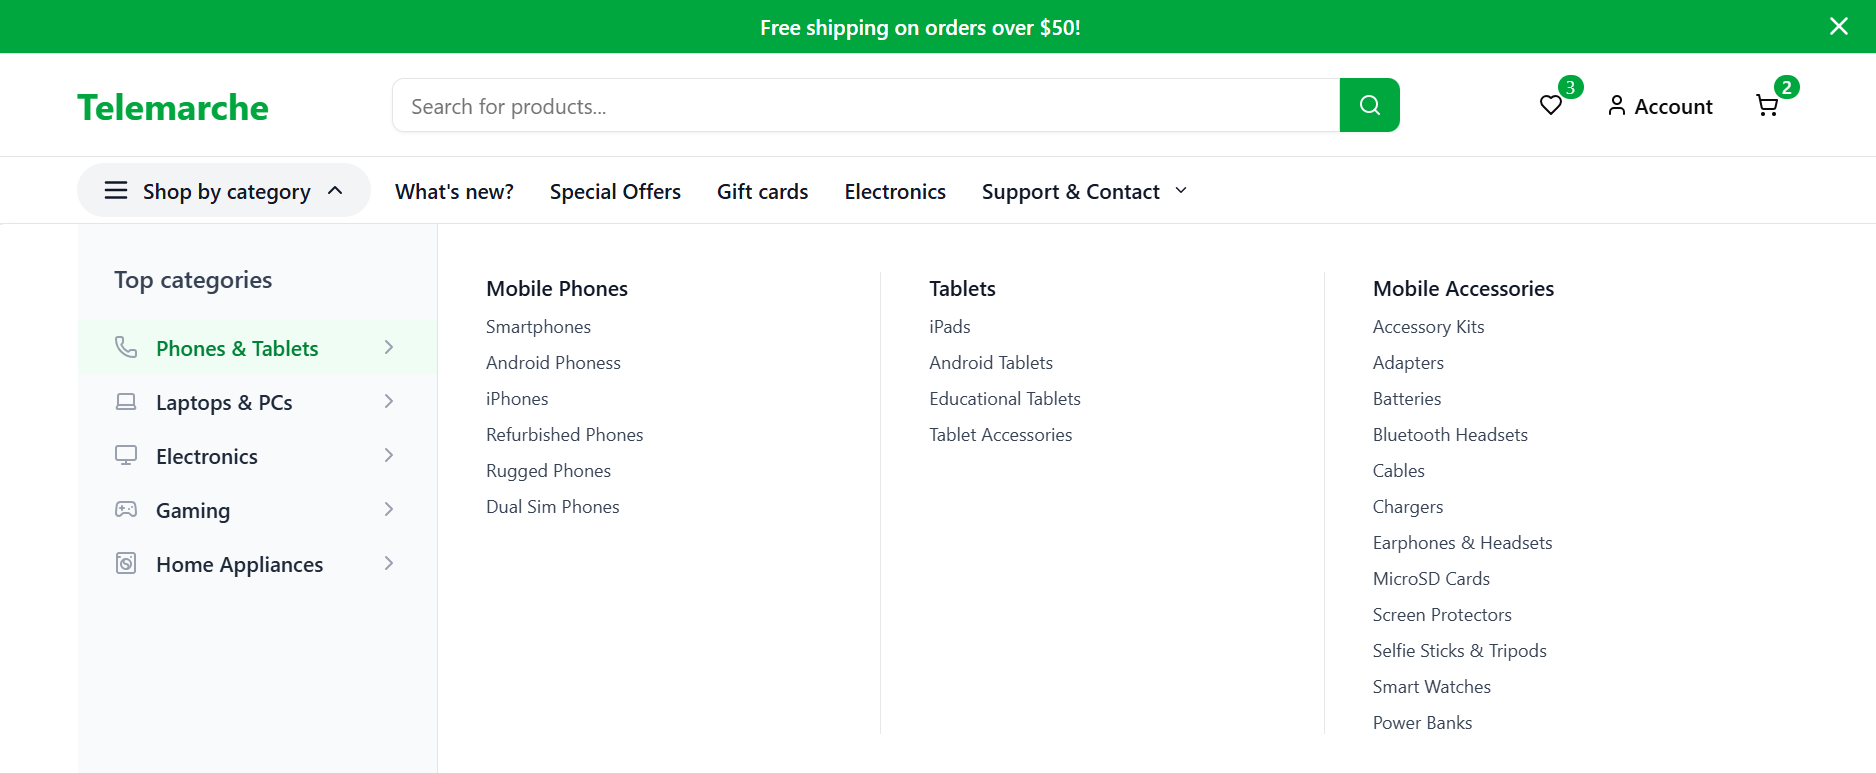Expand the Electronics sidebar category arrow
The image size is (1876, 773).
click(x=389, y=456)
